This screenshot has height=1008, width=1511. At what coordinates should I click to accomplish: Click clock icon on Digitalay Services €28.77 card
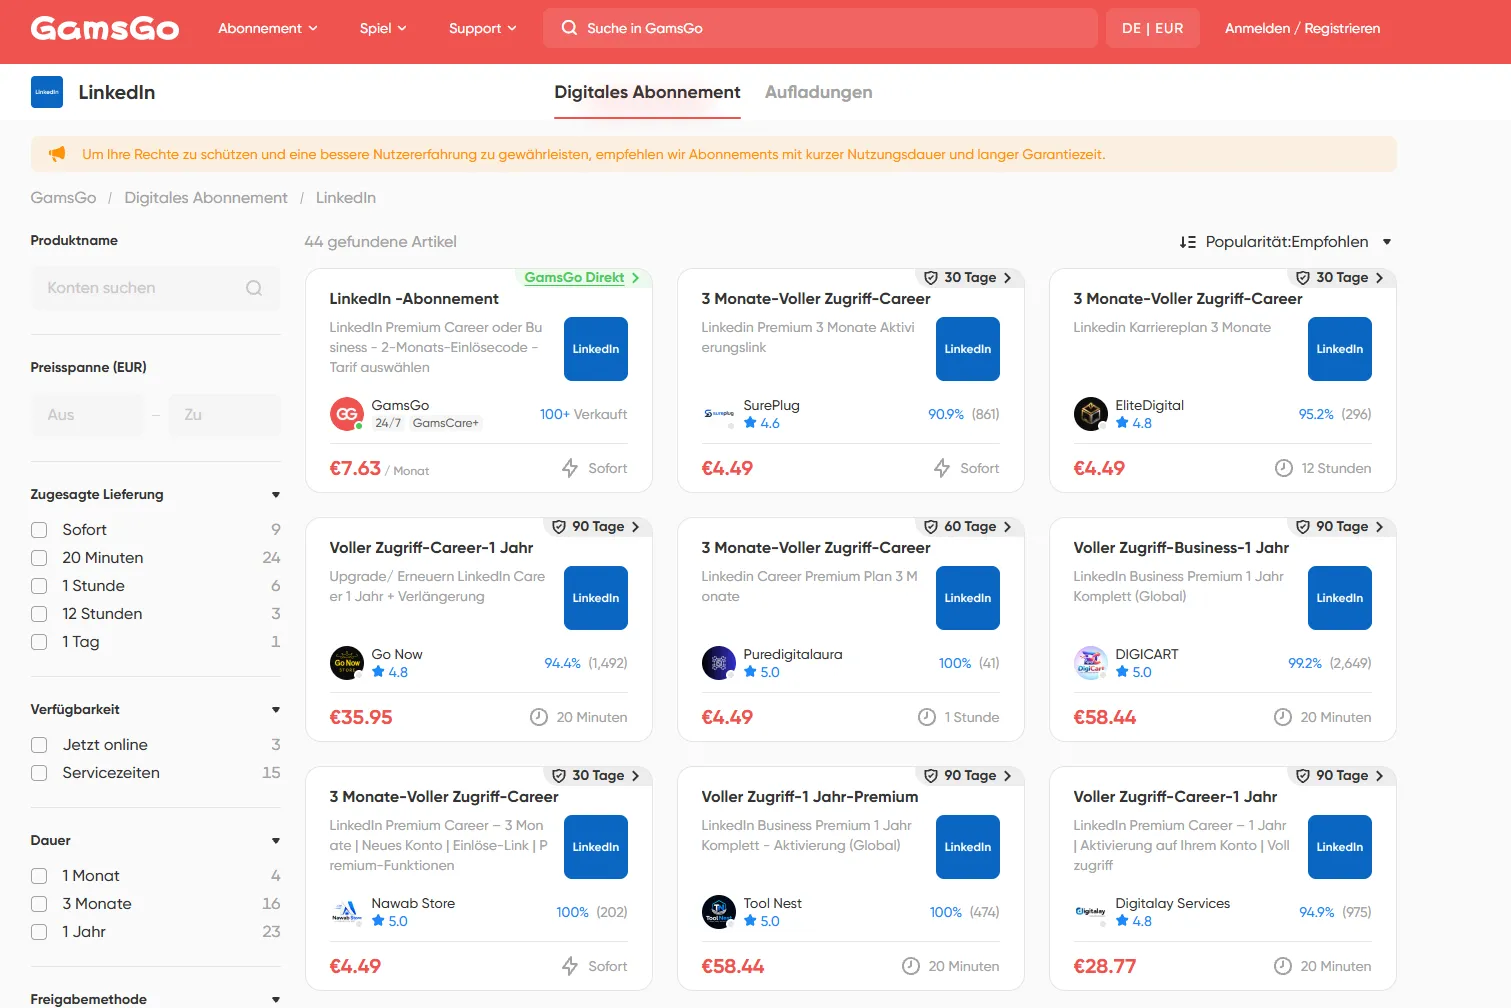(x=1283, y=966)
